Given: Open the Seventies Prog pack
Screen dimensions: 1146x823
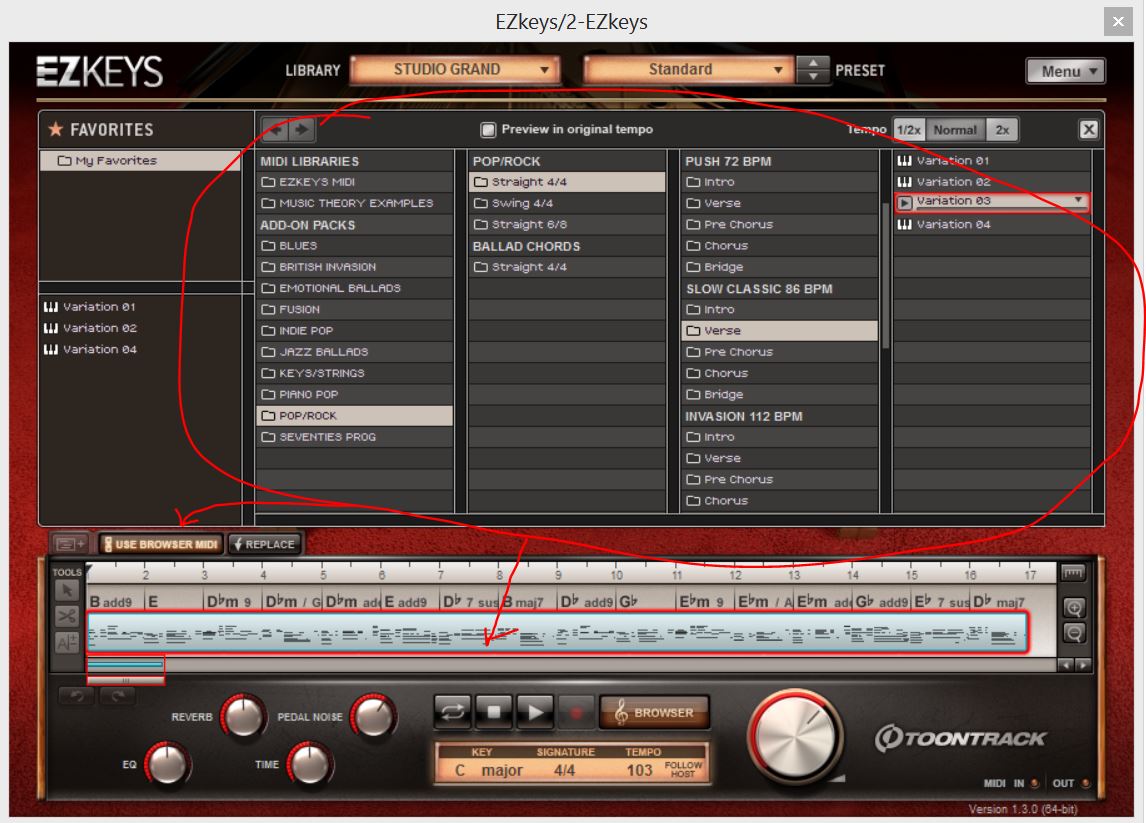Looking at the screenshot, I should [354, 437].
